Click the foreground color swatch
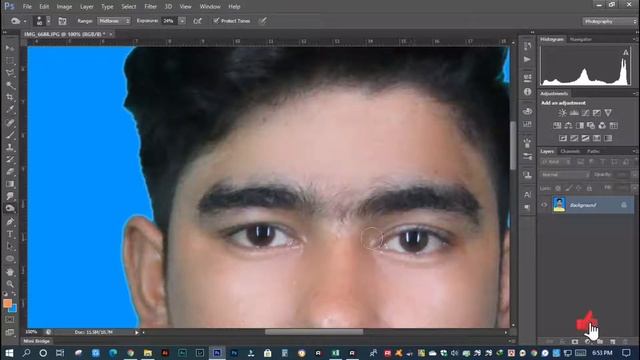Image resolution: width=640 pixels, height=360 pixels. tap(7, 303)
